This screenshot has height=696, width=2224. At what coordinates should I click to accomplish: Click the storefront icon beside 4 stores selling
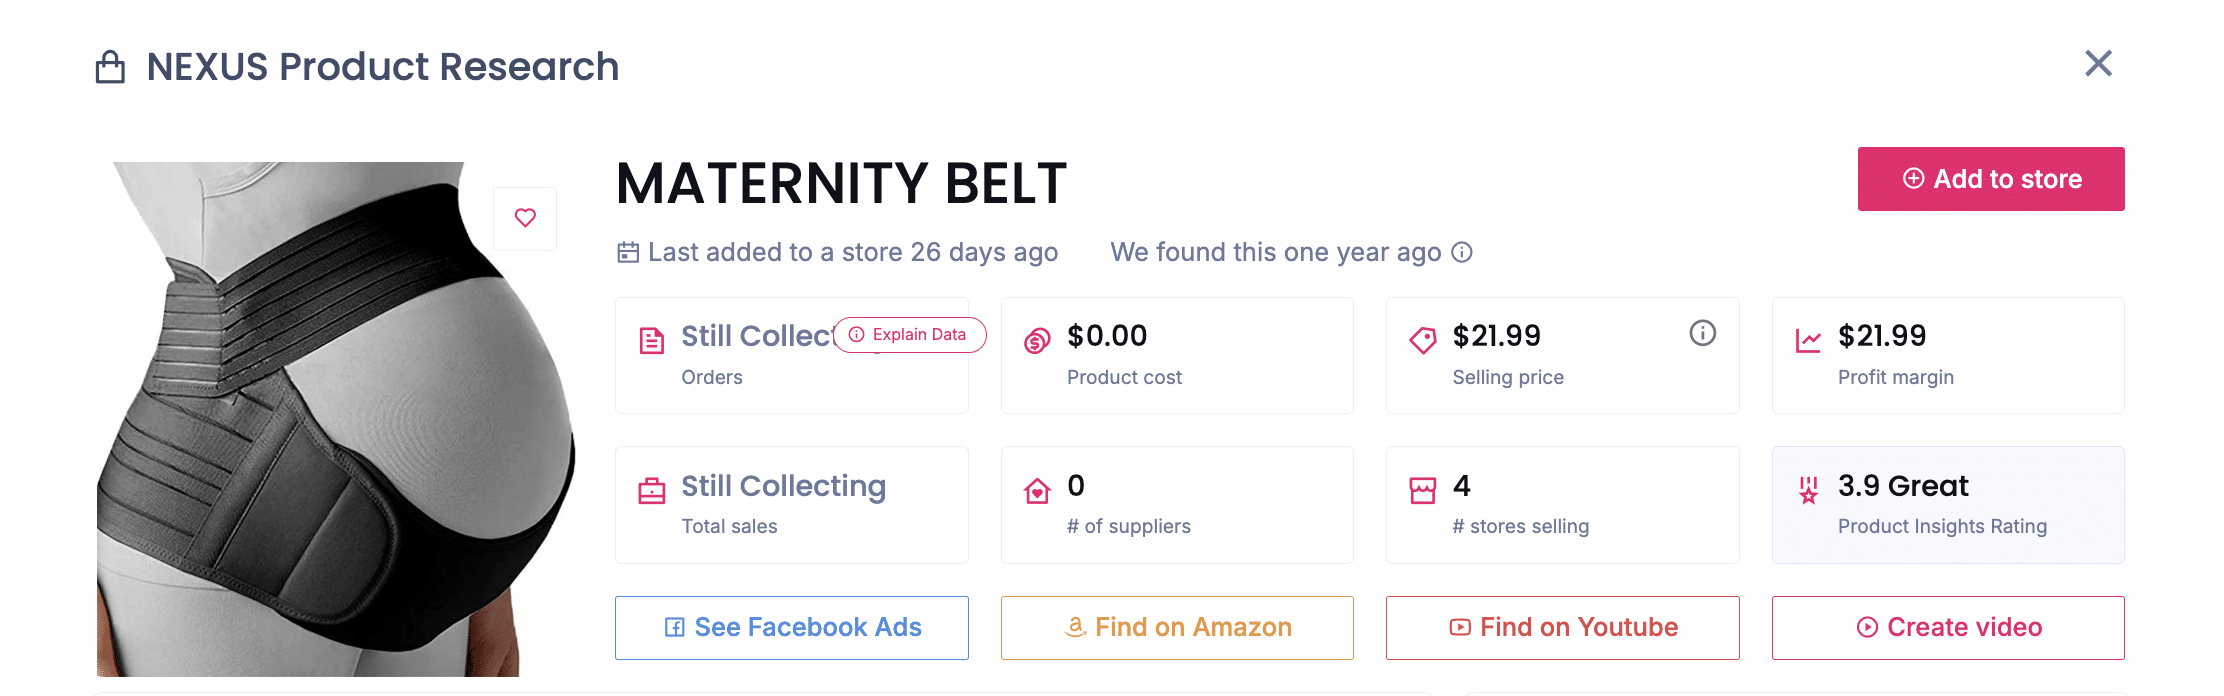1424,488
